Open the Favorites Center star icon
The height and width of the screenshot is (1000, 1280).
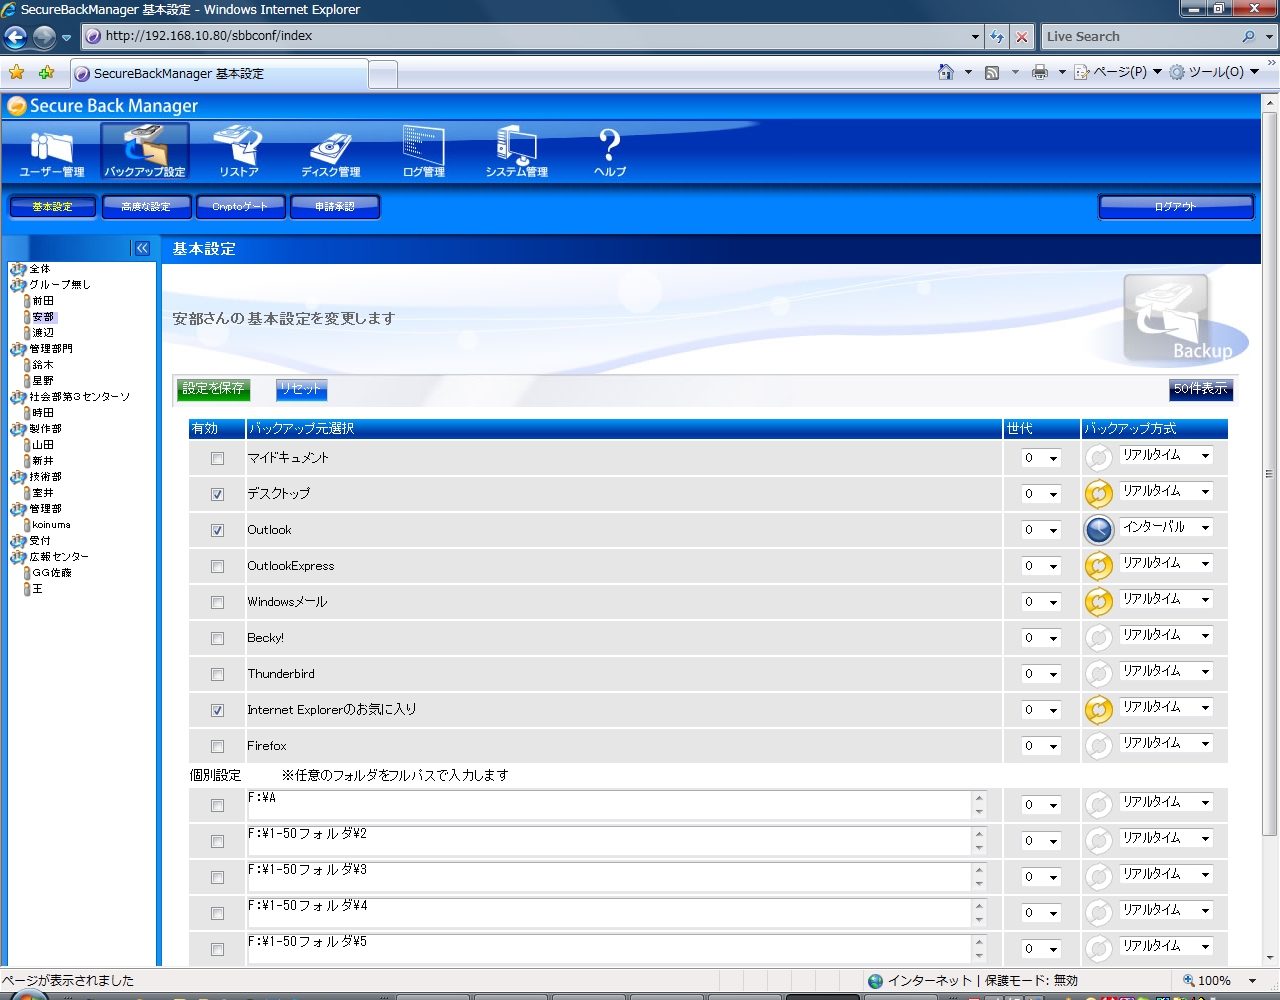16,72
